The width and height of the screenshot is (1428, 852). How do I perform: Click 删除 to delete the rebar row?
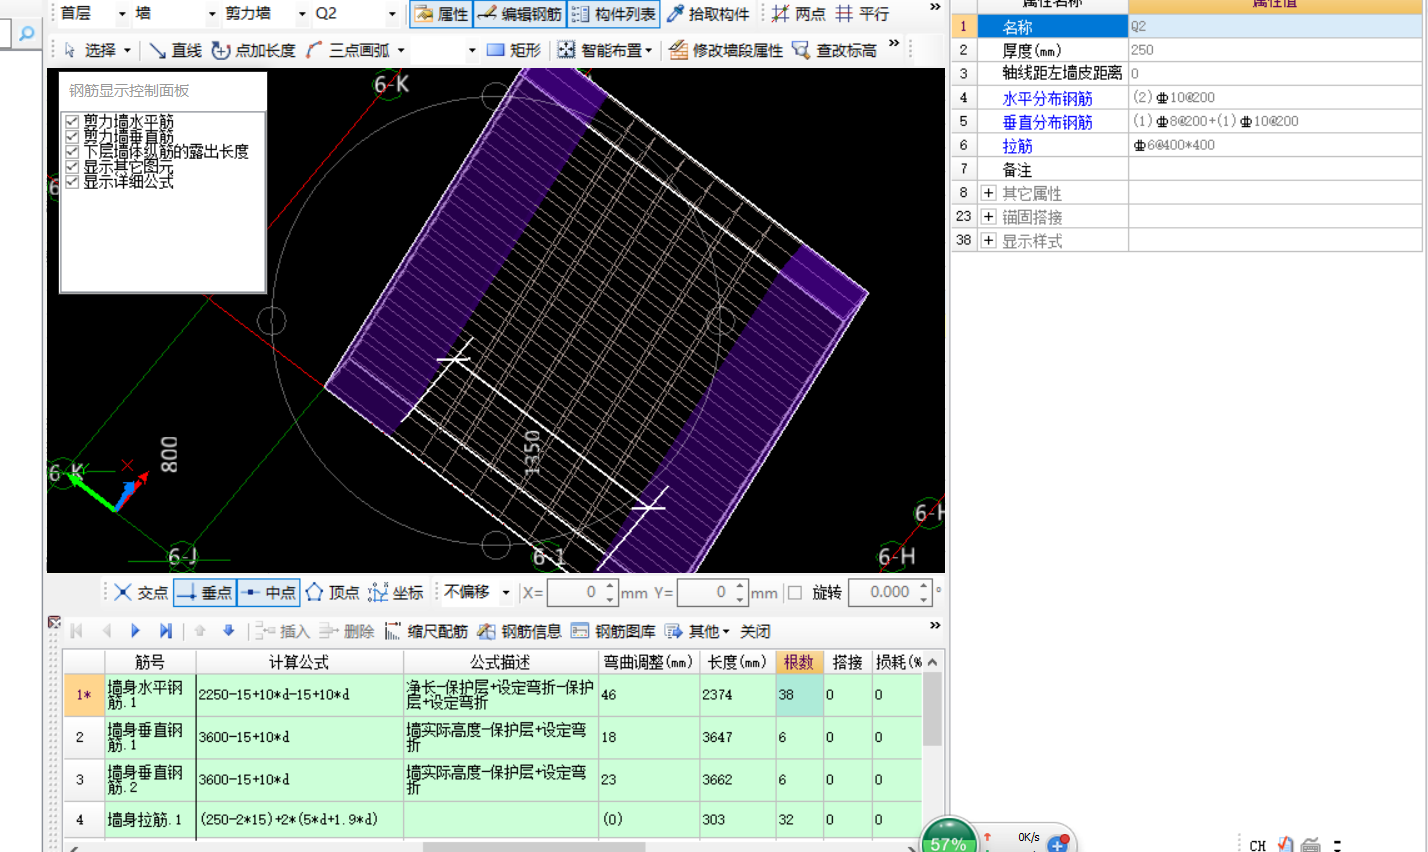(x=346, y=631)
